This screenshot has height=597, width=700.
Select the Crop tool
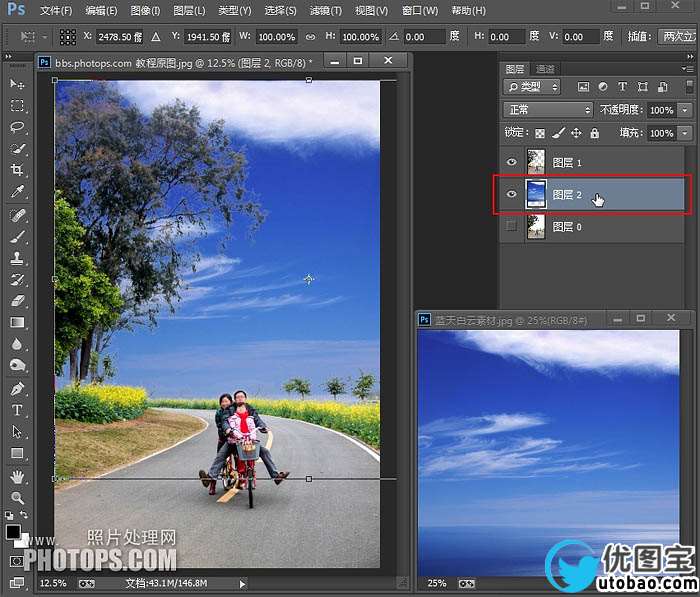[x=17, y=170]
